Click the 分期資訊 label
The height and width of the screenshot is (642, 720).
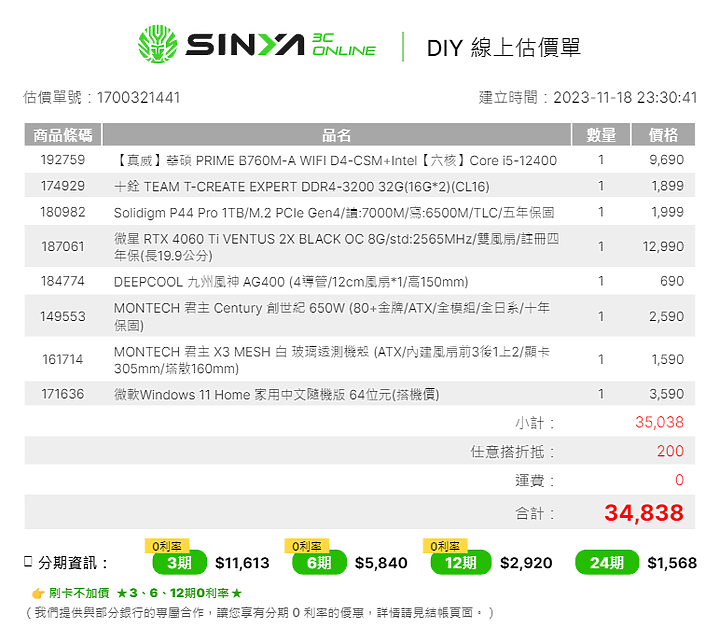[73, 562]
